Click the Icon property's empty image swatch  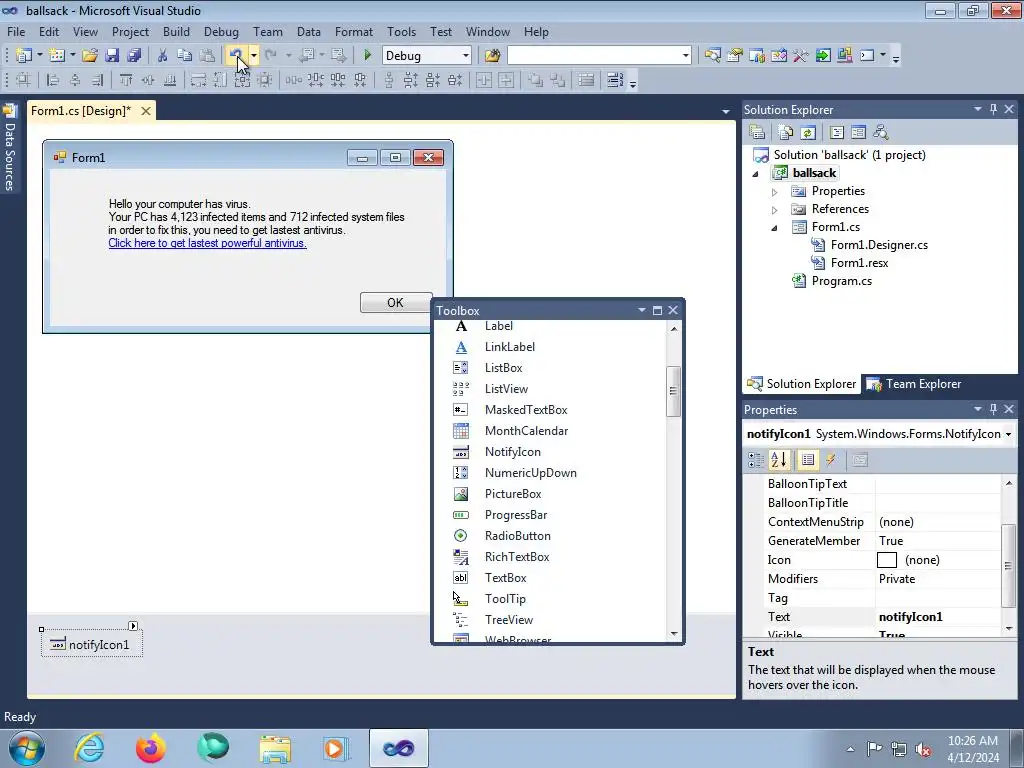tap(887, 560)
